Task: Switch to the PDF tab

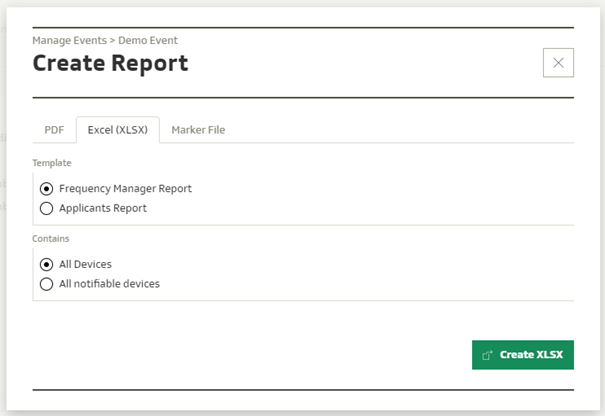Action: (54, 130)
